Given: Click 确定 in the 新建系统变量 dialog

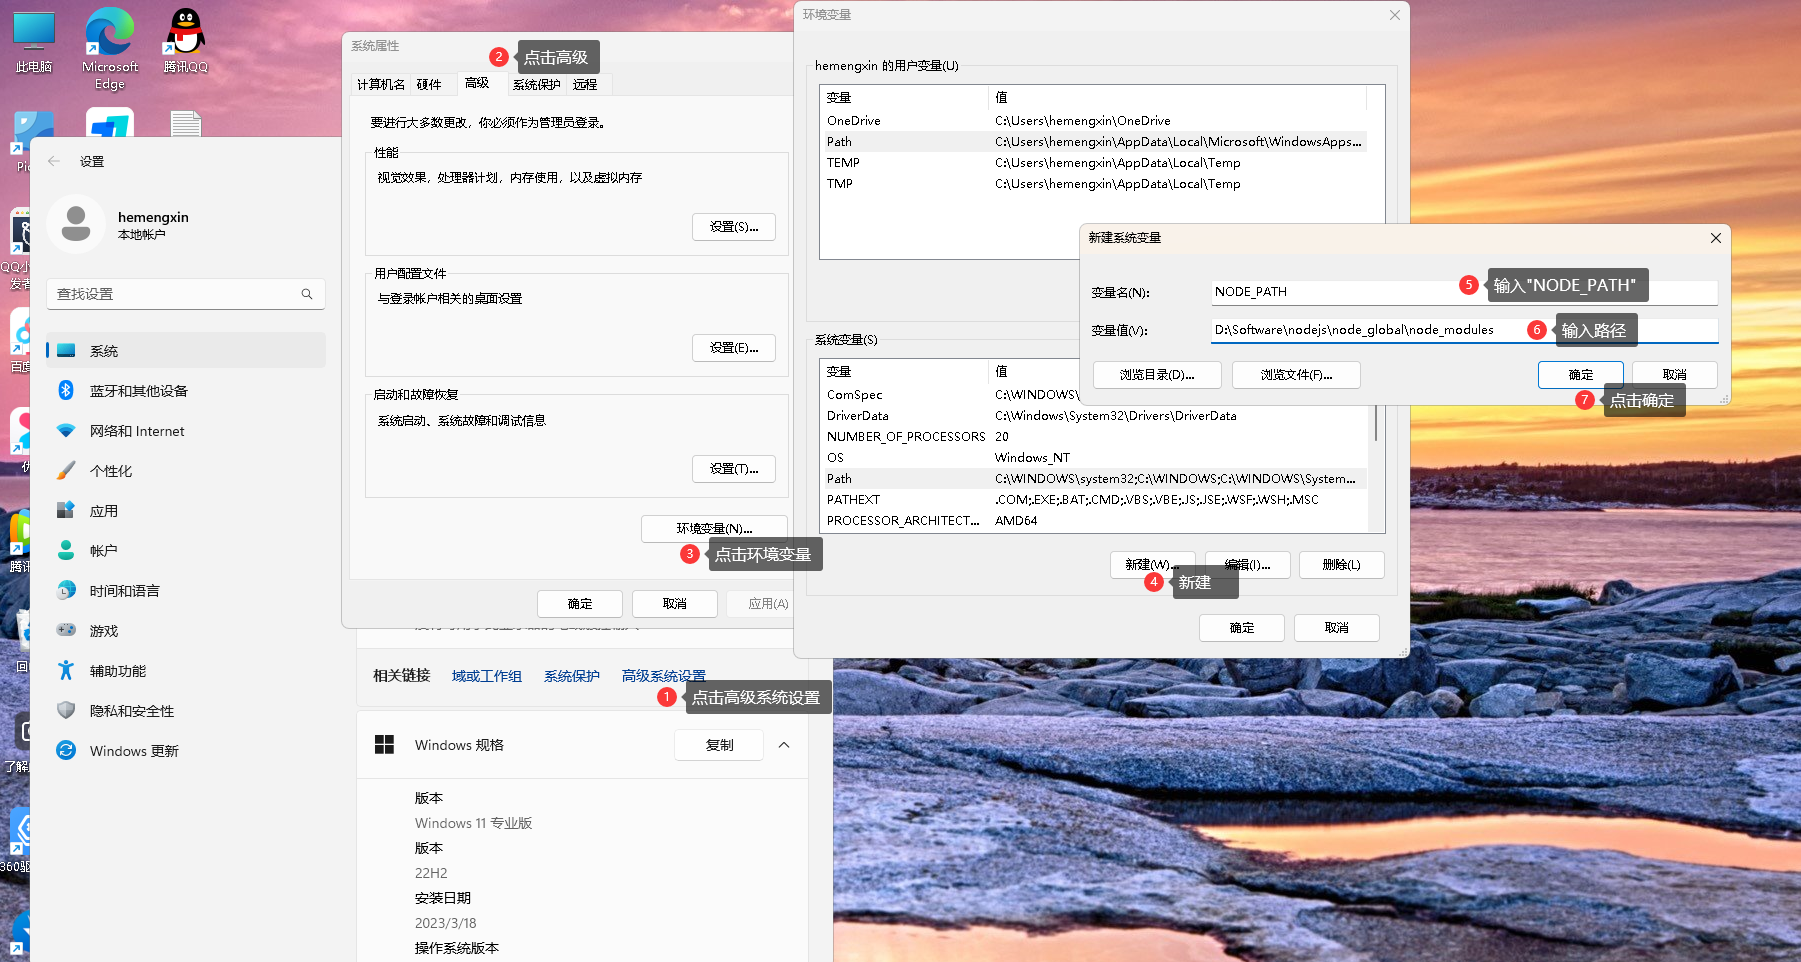Looking at the screenshot, I should coord(1581,375).
